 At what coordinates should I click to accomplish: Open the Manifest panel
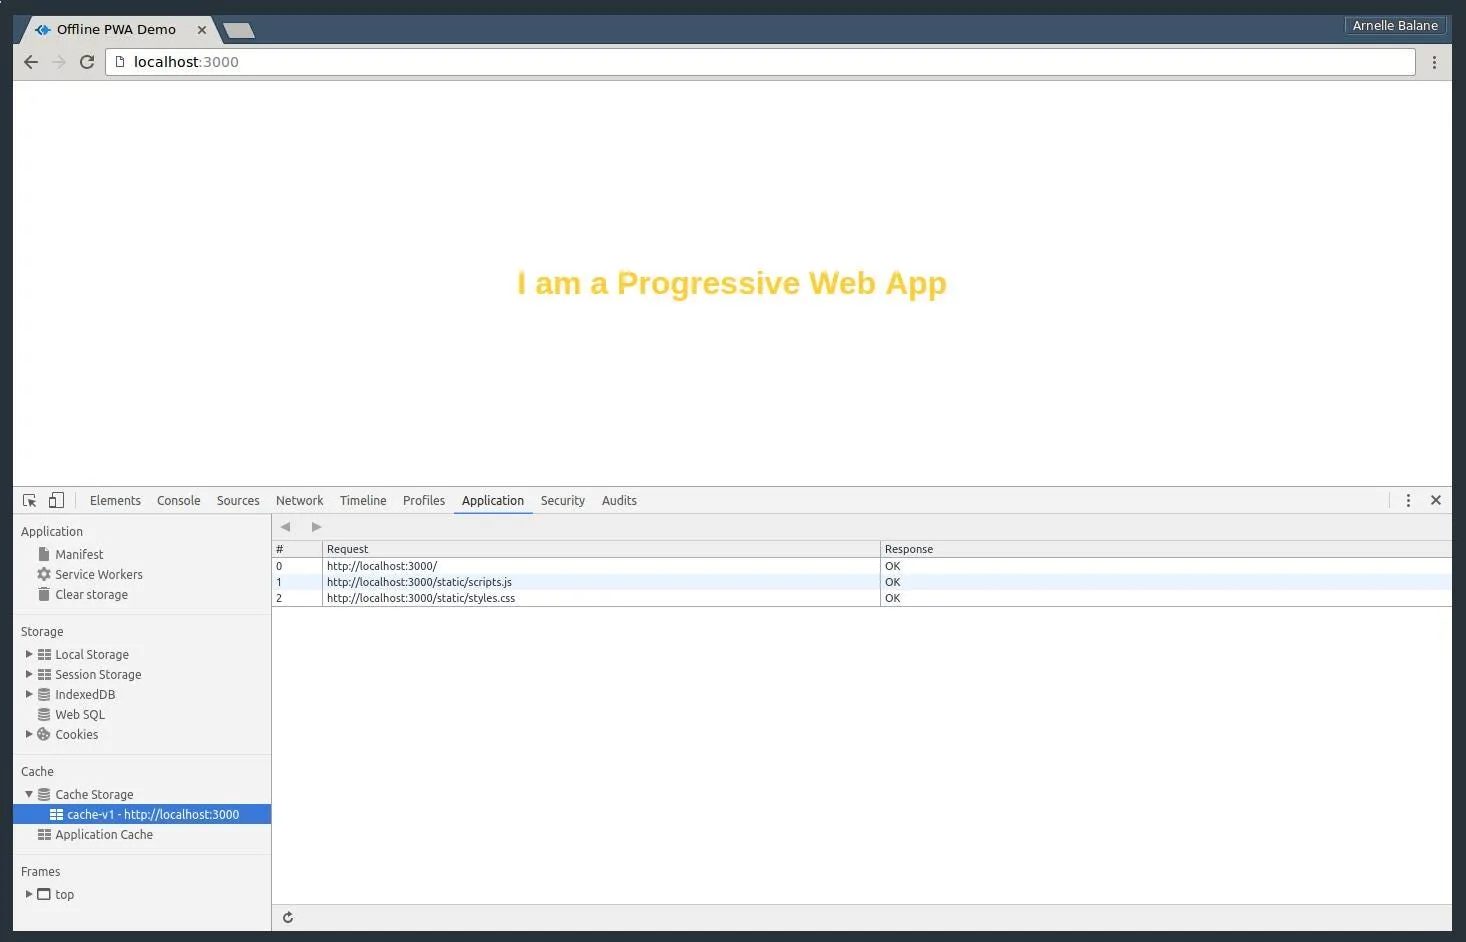(x=79, y=554)
